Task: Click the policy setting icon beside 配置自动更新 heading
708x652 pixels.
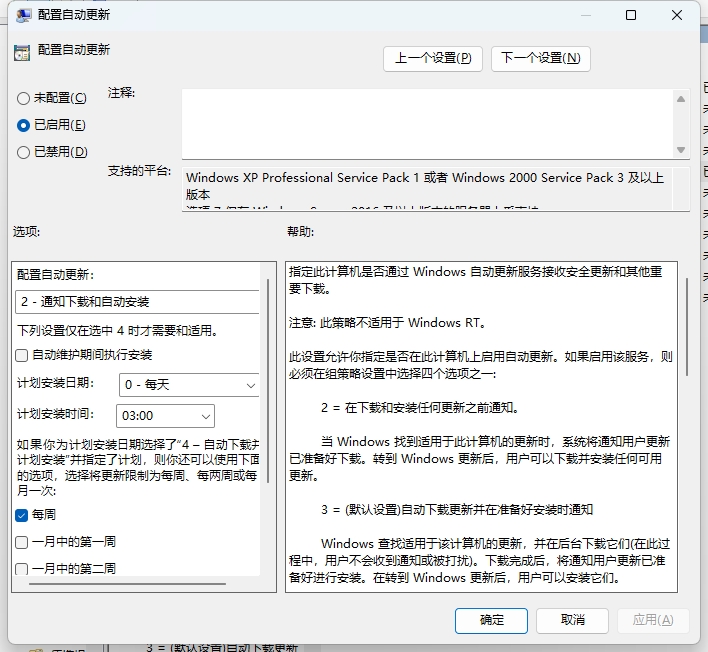Action: click(22, 52)
